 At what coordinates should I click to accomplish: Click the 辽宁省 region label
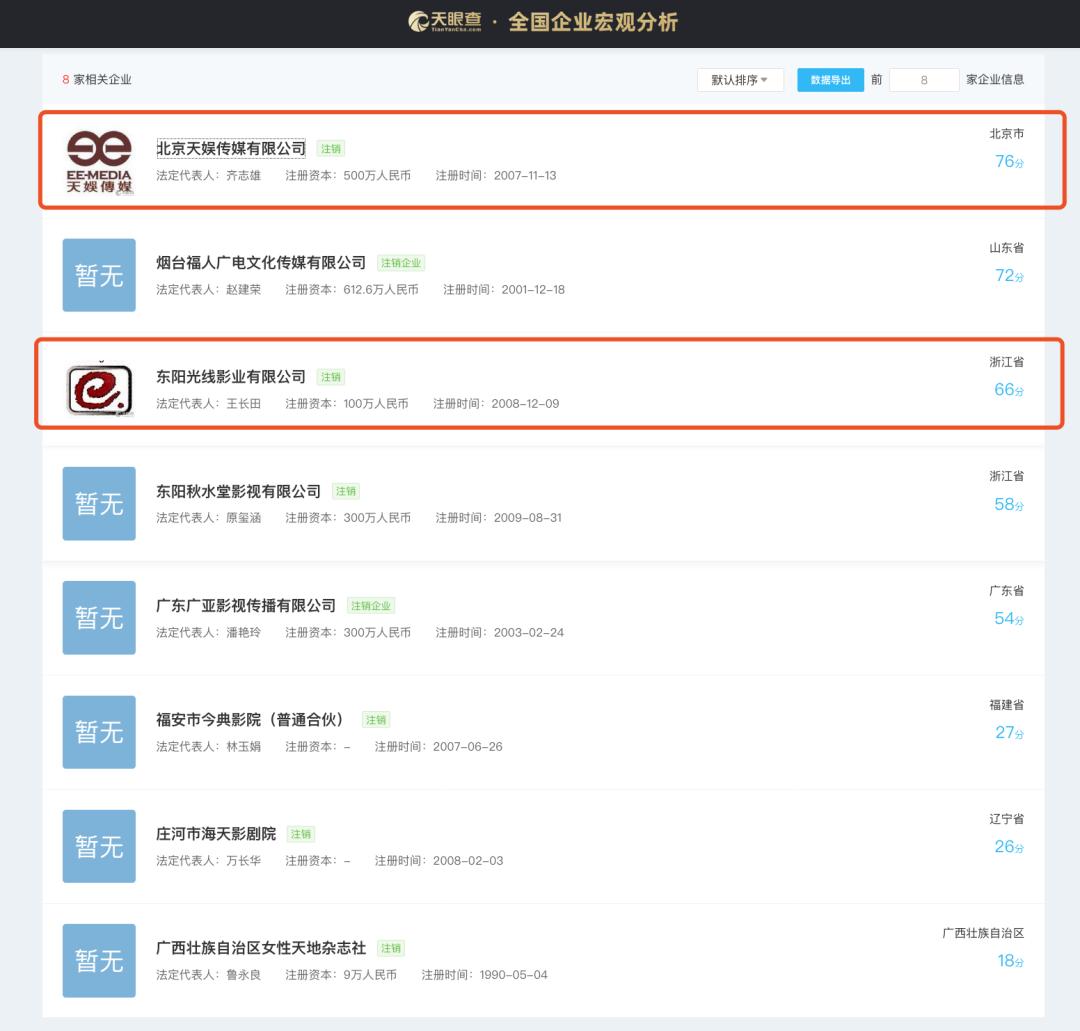pos(1006,819)
